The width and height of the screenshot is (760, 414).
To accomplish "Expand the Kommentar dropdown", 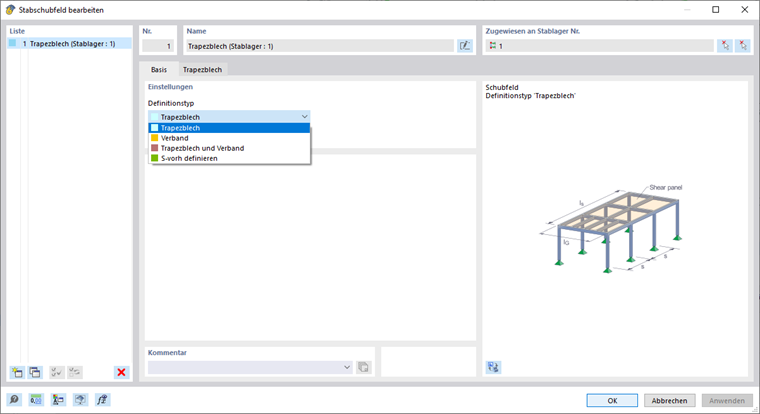I will (347, 367).
